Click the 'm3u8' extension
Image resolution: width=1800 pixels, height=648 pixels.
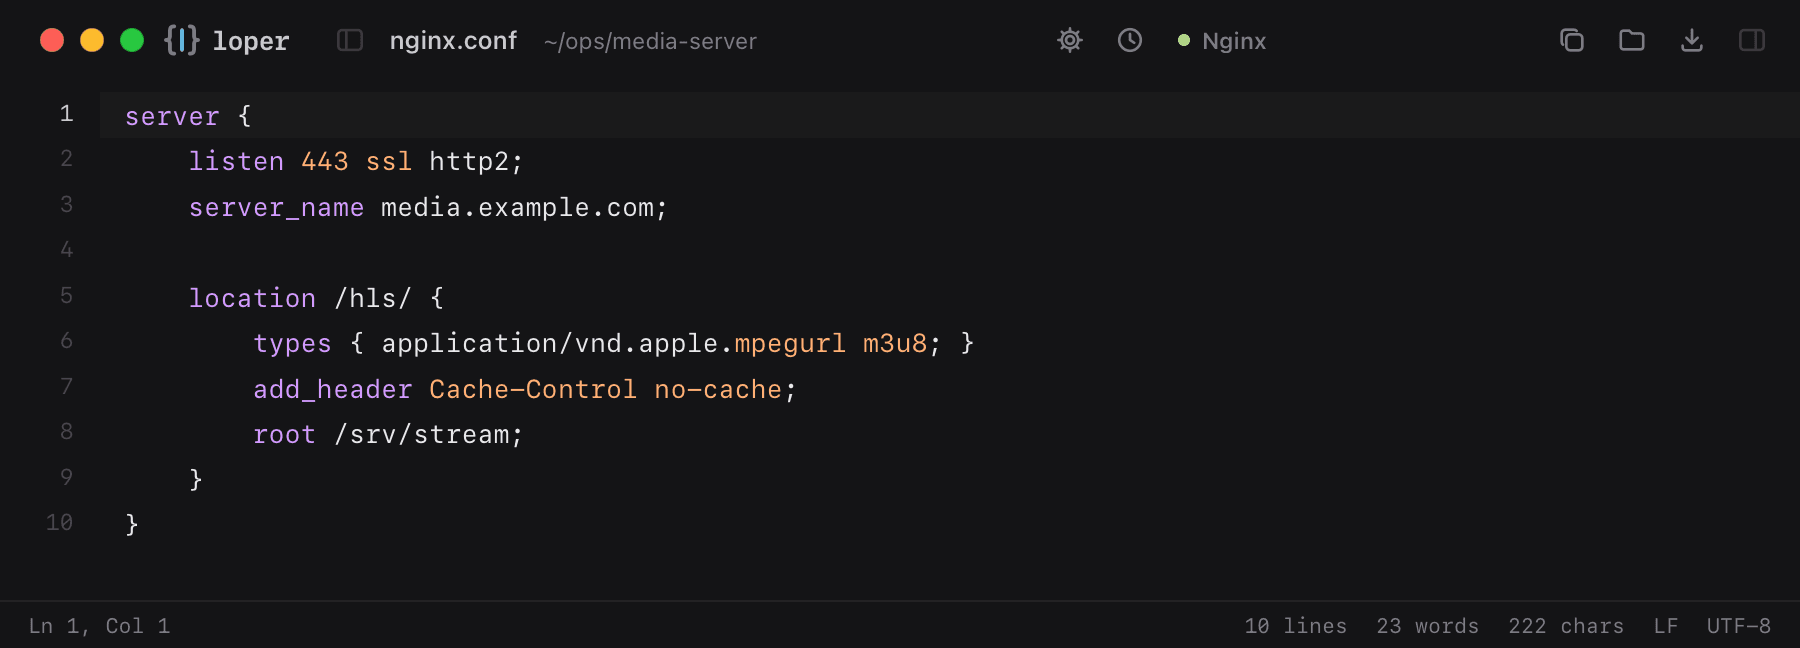(895, 344)
